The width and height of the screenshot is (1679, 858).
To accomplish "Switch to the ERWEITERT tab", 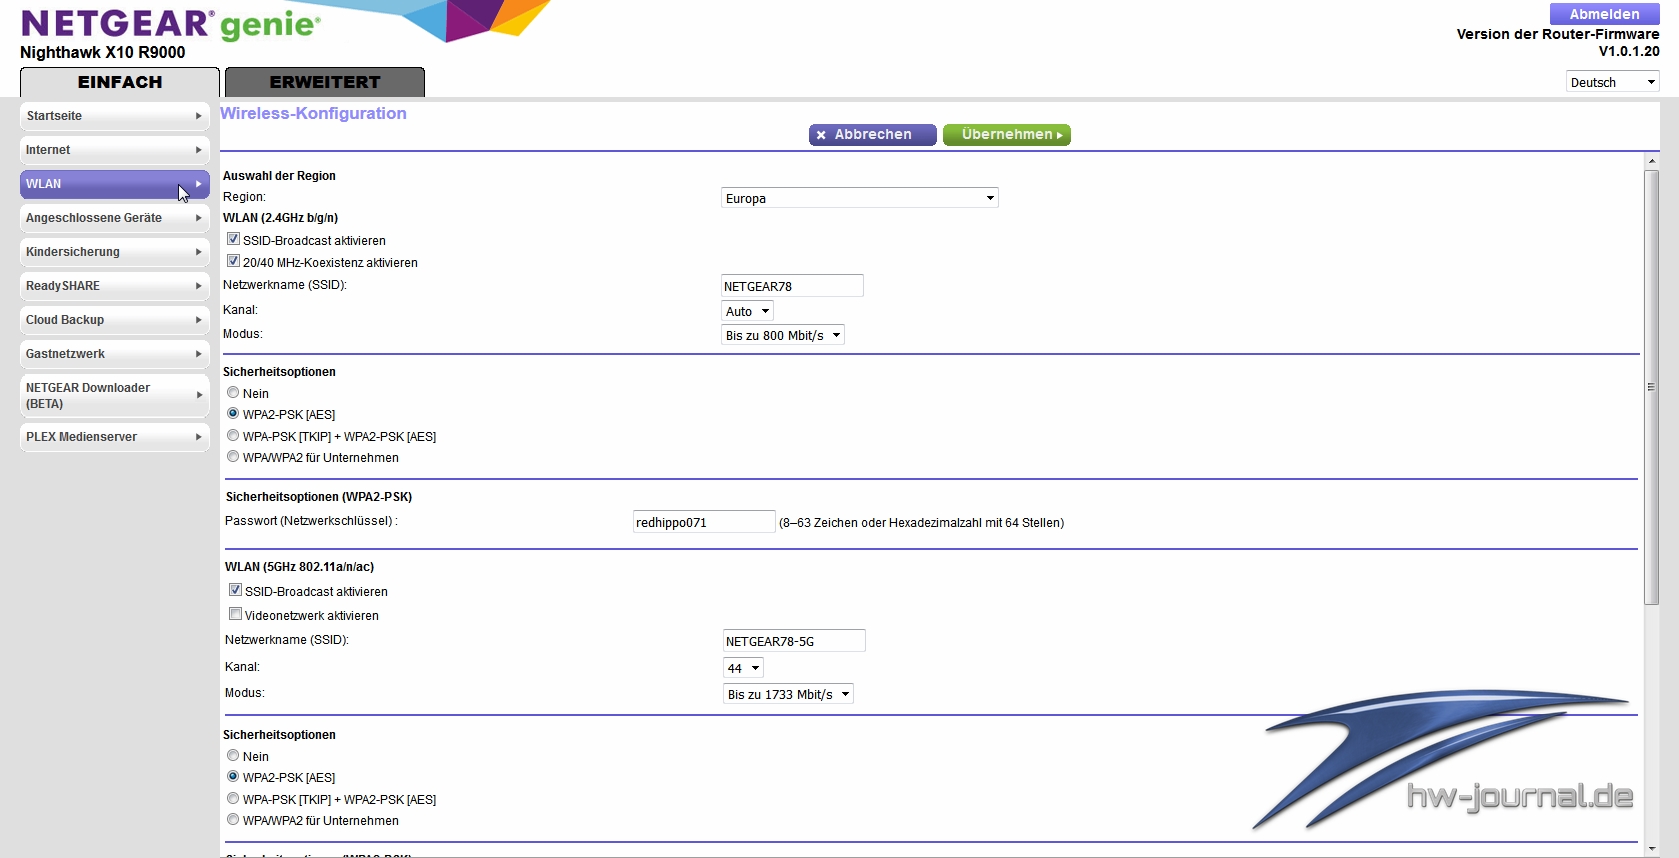I will click(x=325, y=82).
